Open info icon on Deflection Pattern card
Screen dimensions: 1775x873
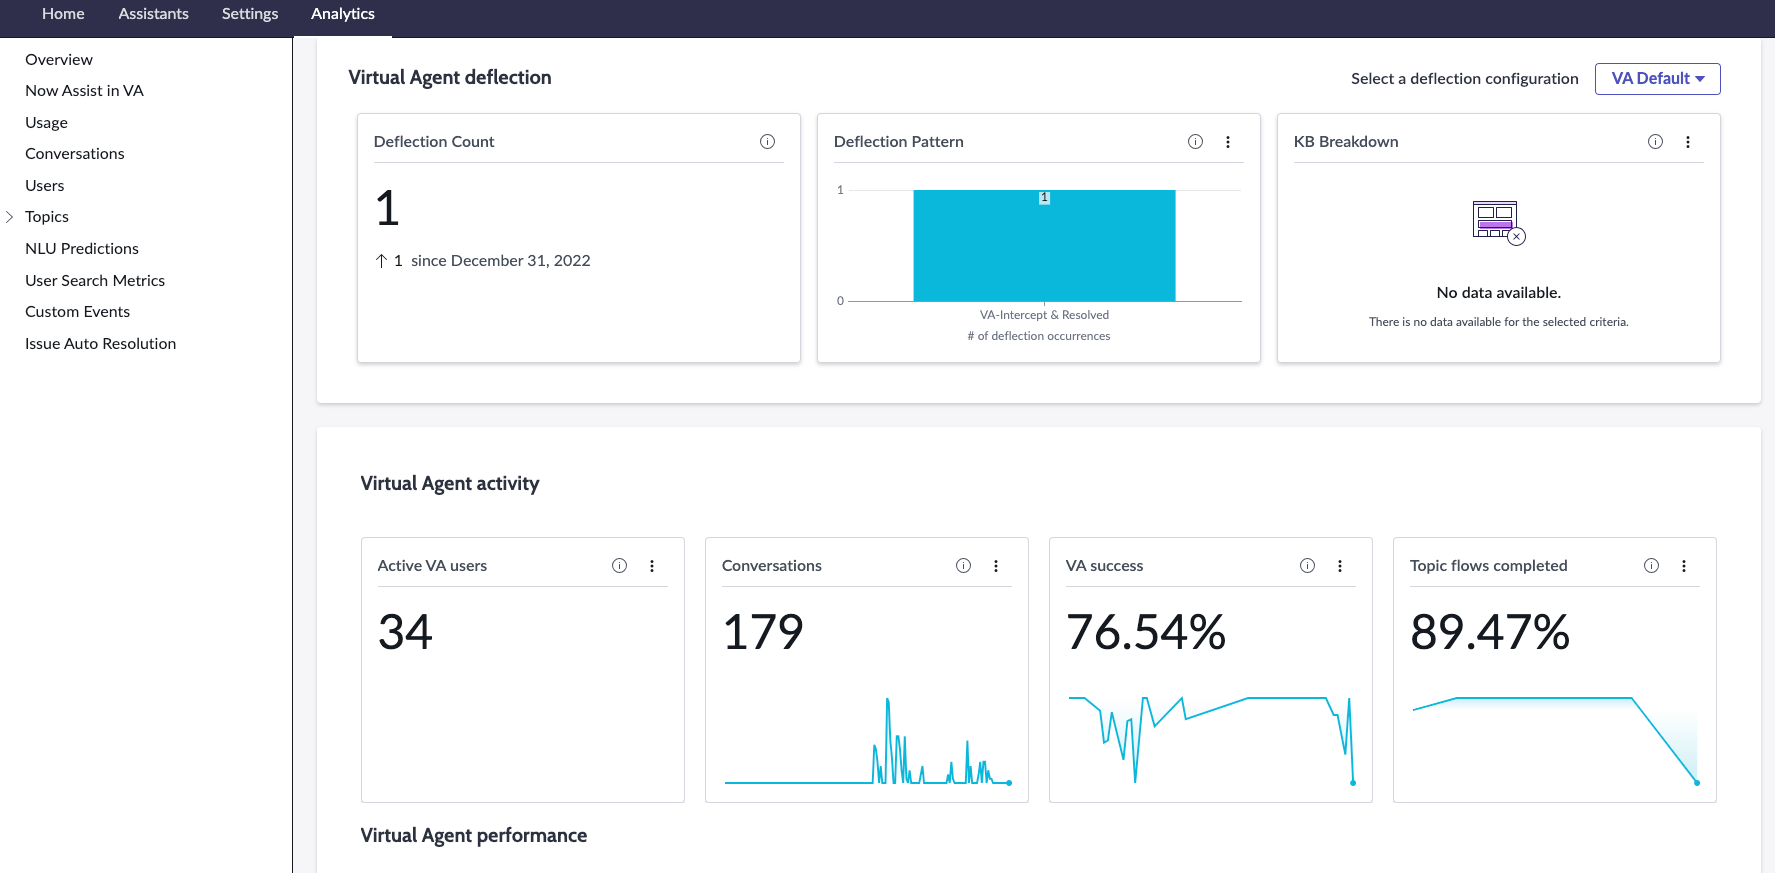click(x=1195, y=142)
